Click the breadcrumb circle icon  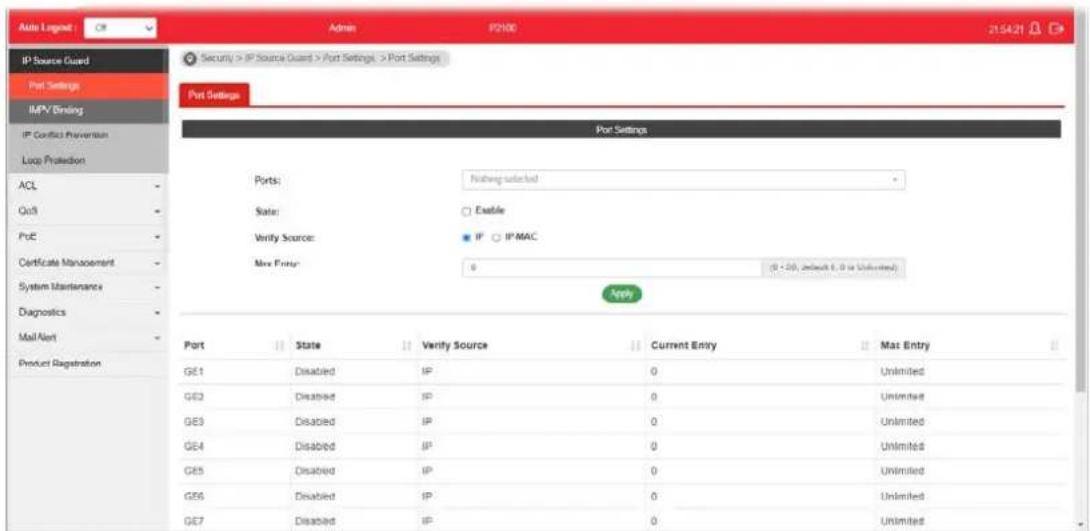point(190,58)
